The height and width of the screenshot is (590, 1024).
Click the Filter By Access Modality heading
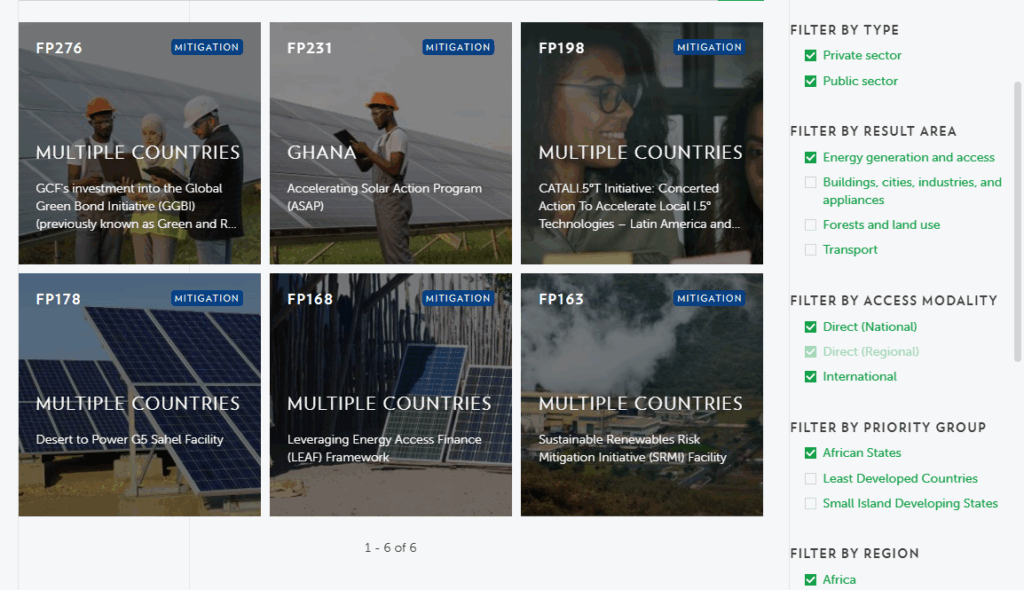(x=893, y=301)
